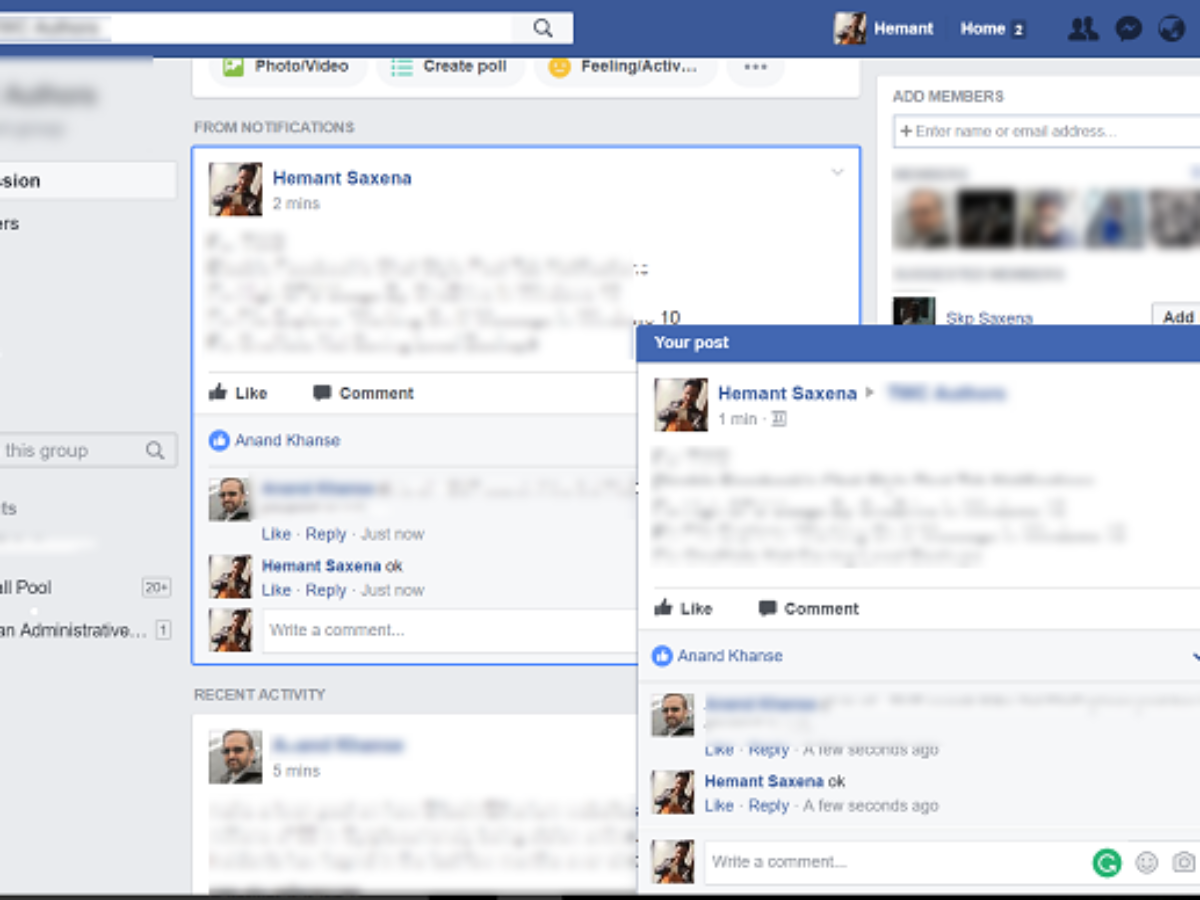Click the Enter name or email address field

1046,131
